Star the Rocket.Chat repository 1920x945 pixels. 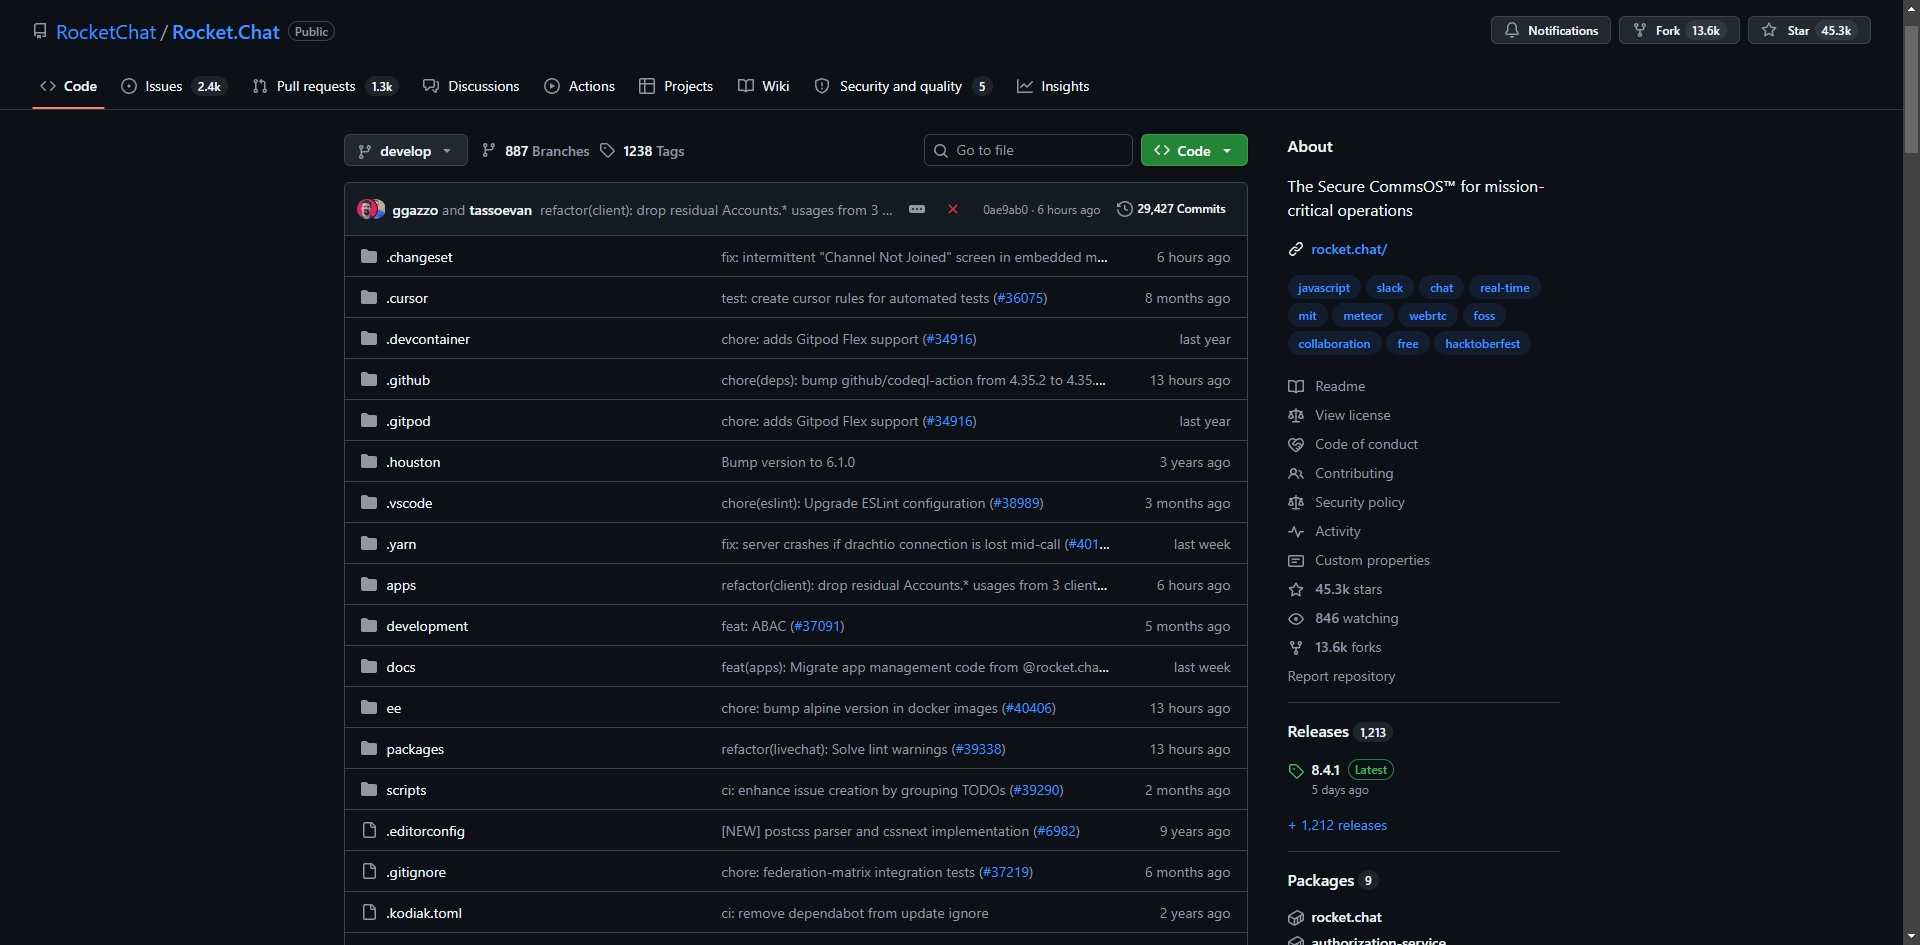click(x=1809, y=30)
